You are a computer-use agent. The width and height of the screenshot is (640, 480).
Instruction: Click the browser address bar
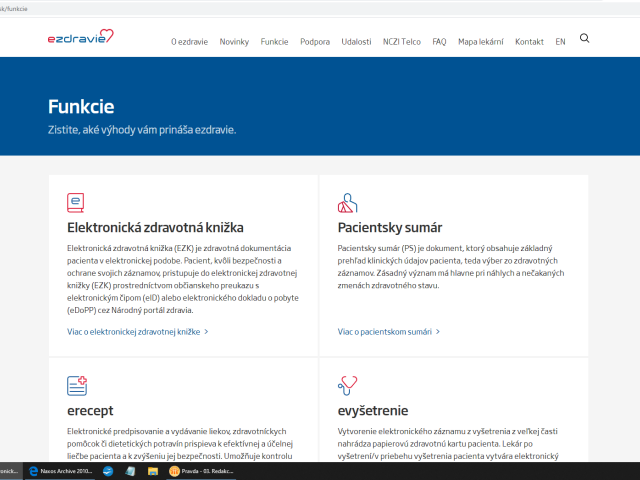pyautogui.click(x=302, y=9)
